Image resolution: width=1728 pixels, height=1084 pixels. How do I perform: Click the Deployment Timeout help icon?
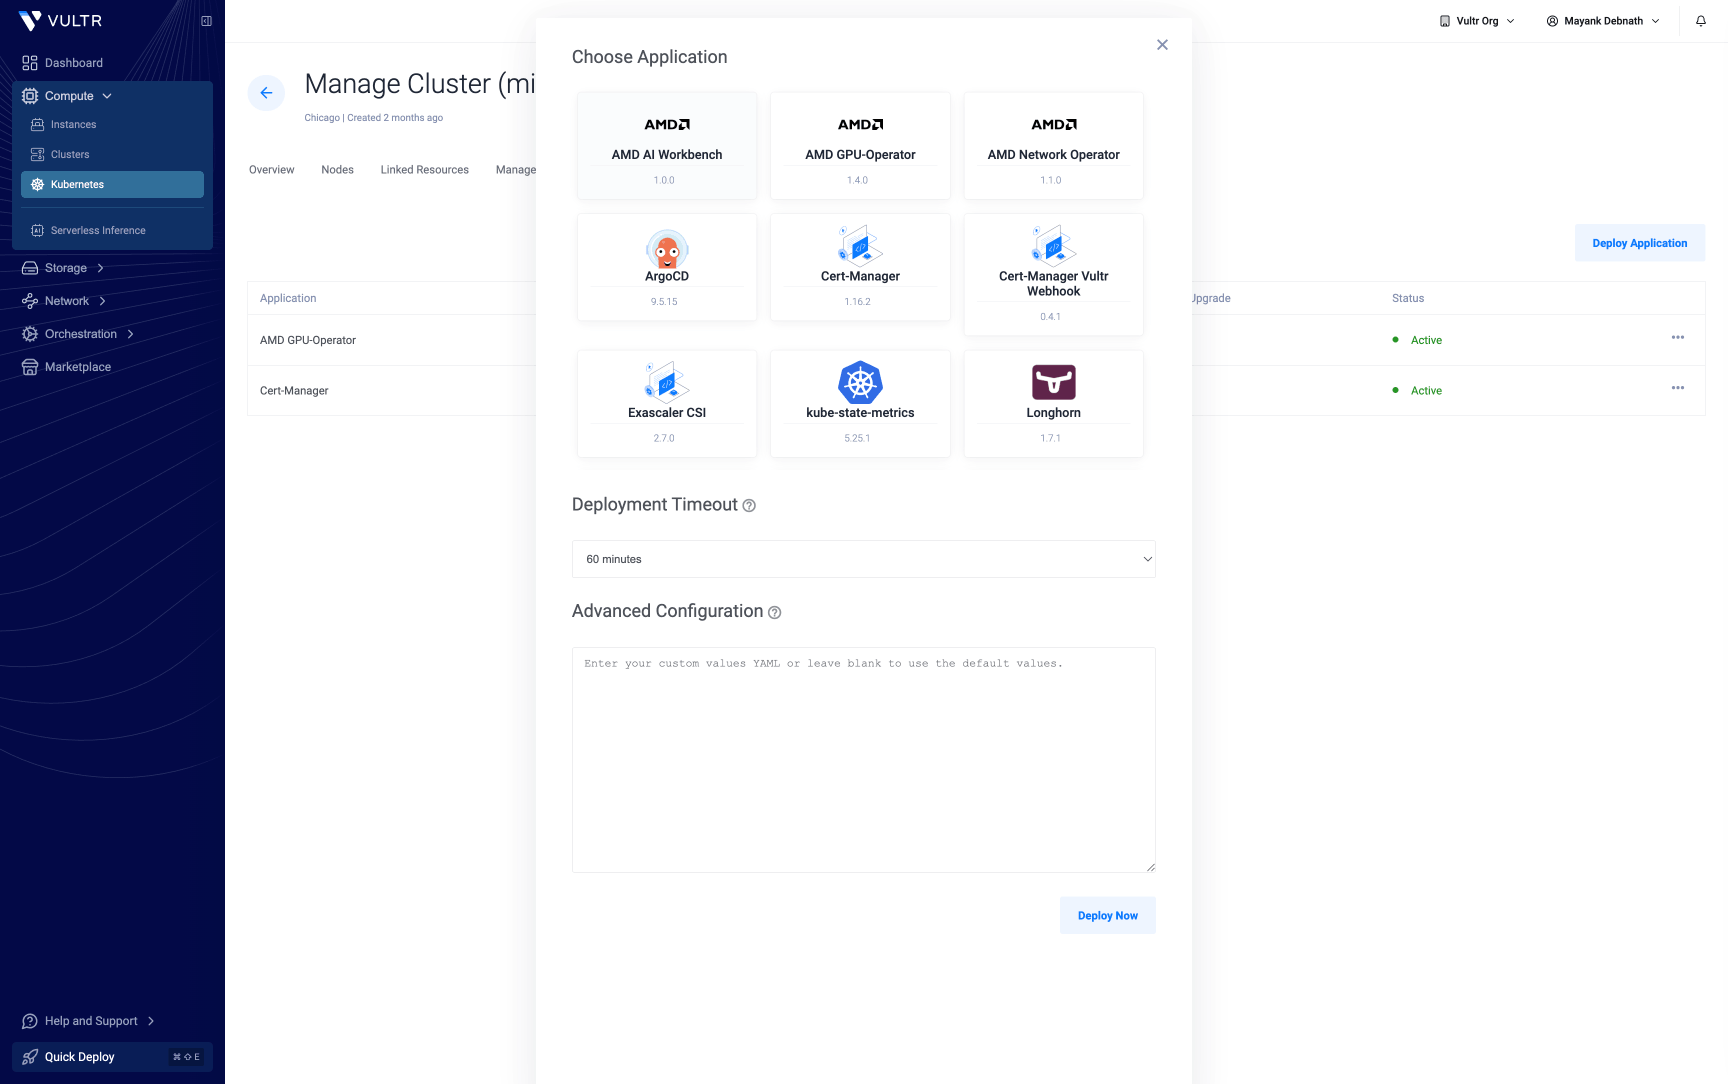749,506
